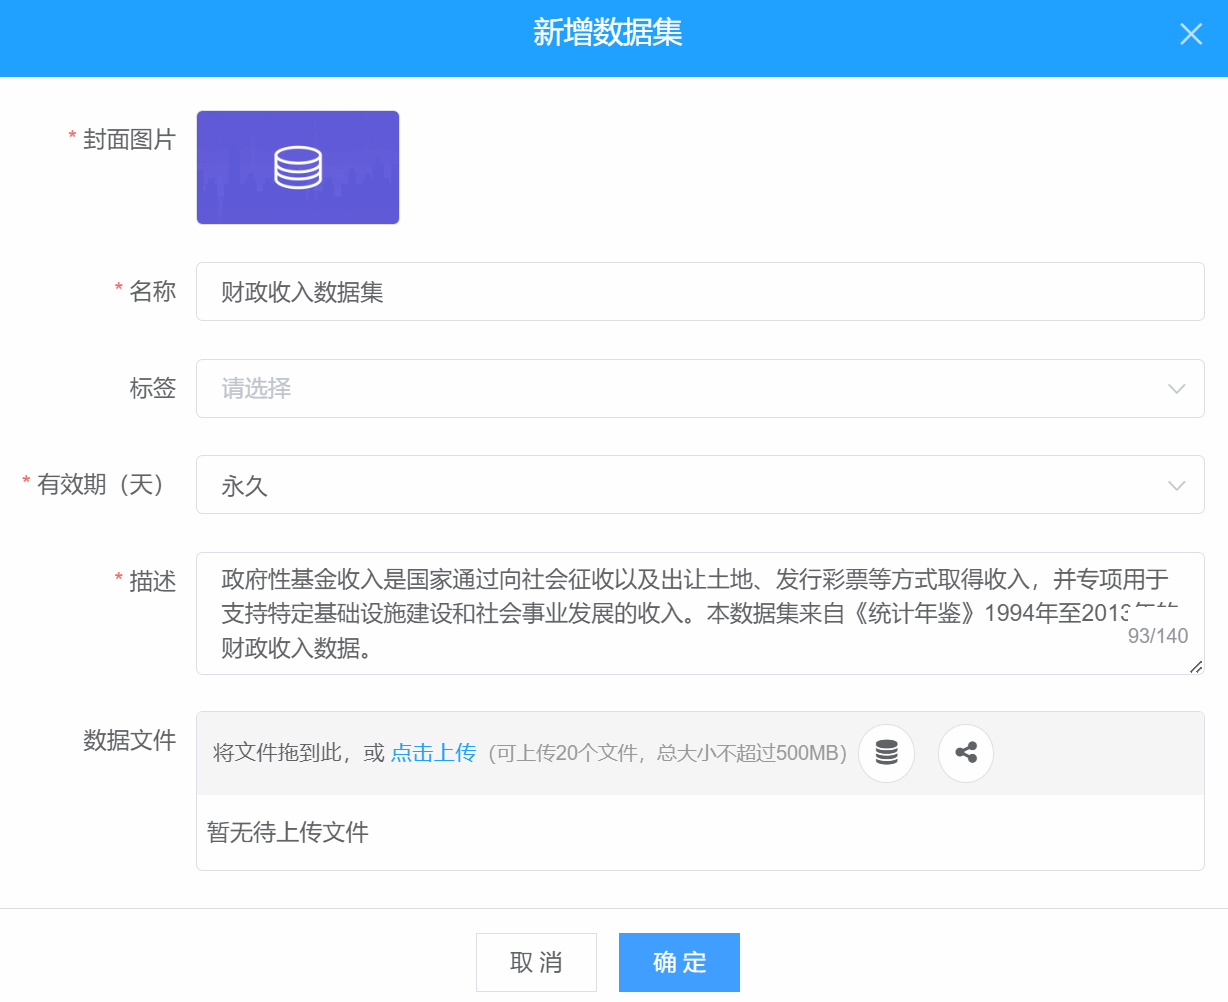Click the 描述 textarea resize handle

tap(1196, 667)
